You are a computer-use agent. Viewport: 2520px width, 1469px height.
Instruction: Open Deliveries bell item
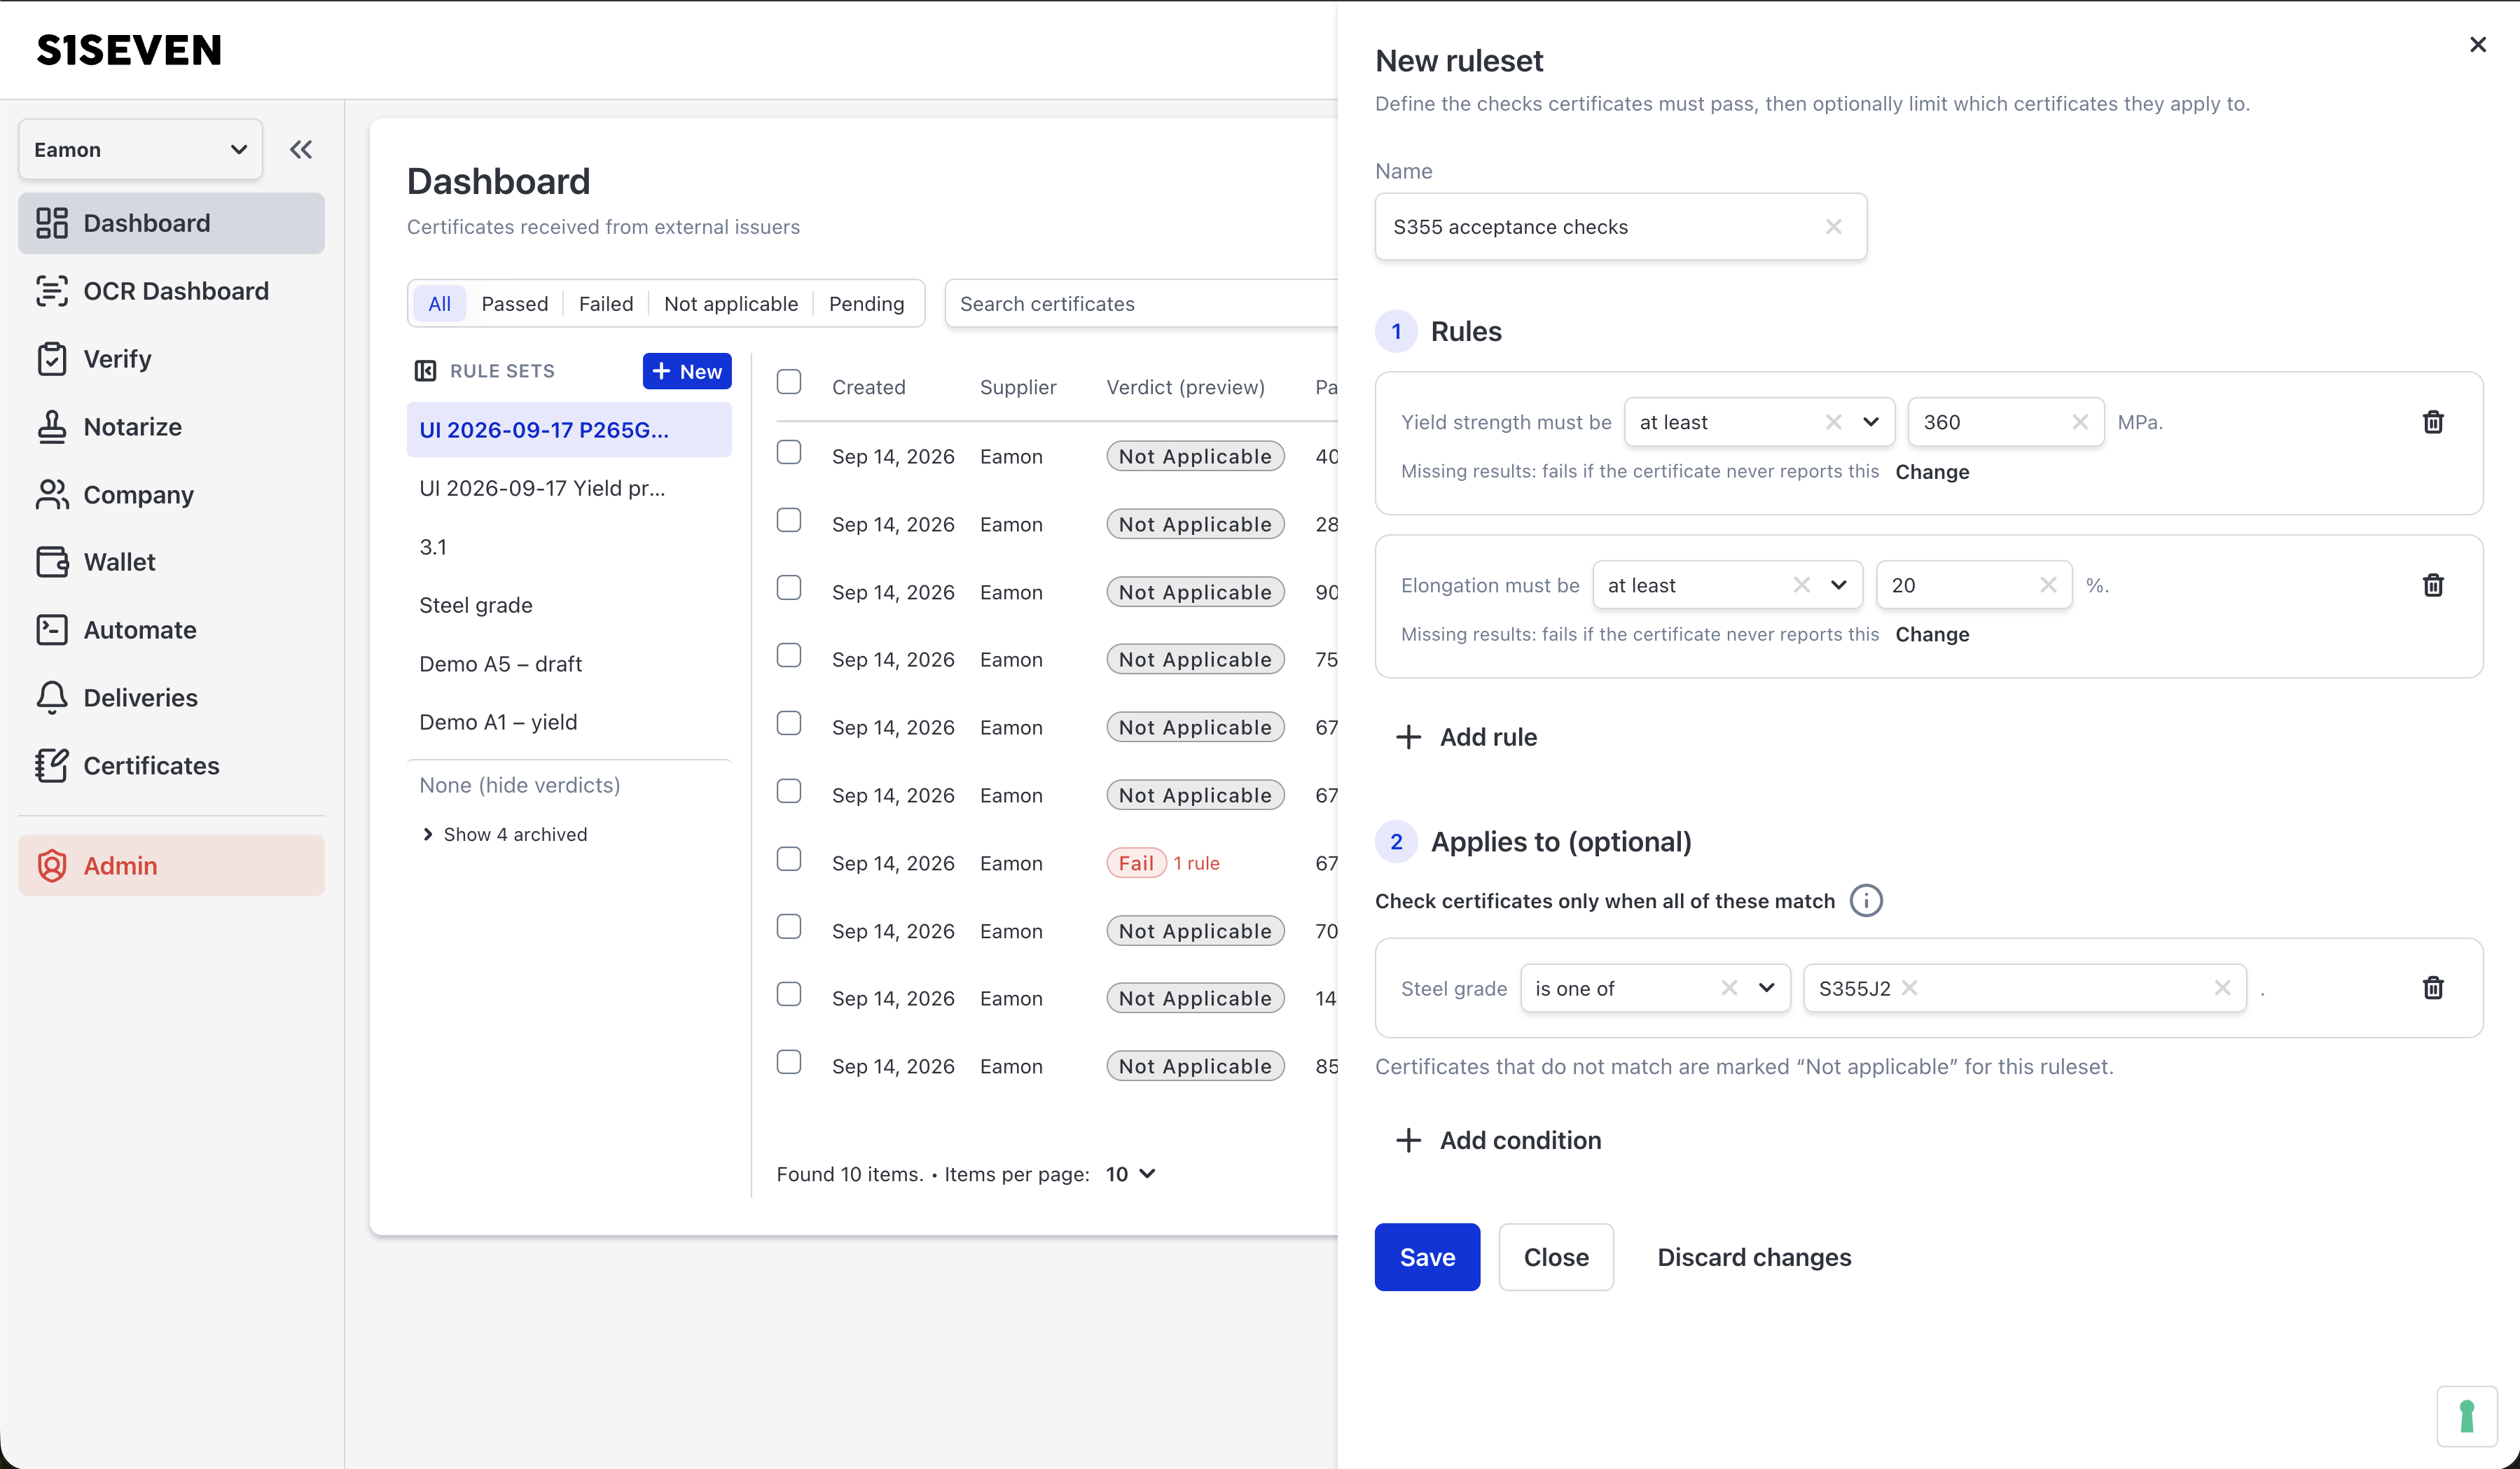coord(171,698)
